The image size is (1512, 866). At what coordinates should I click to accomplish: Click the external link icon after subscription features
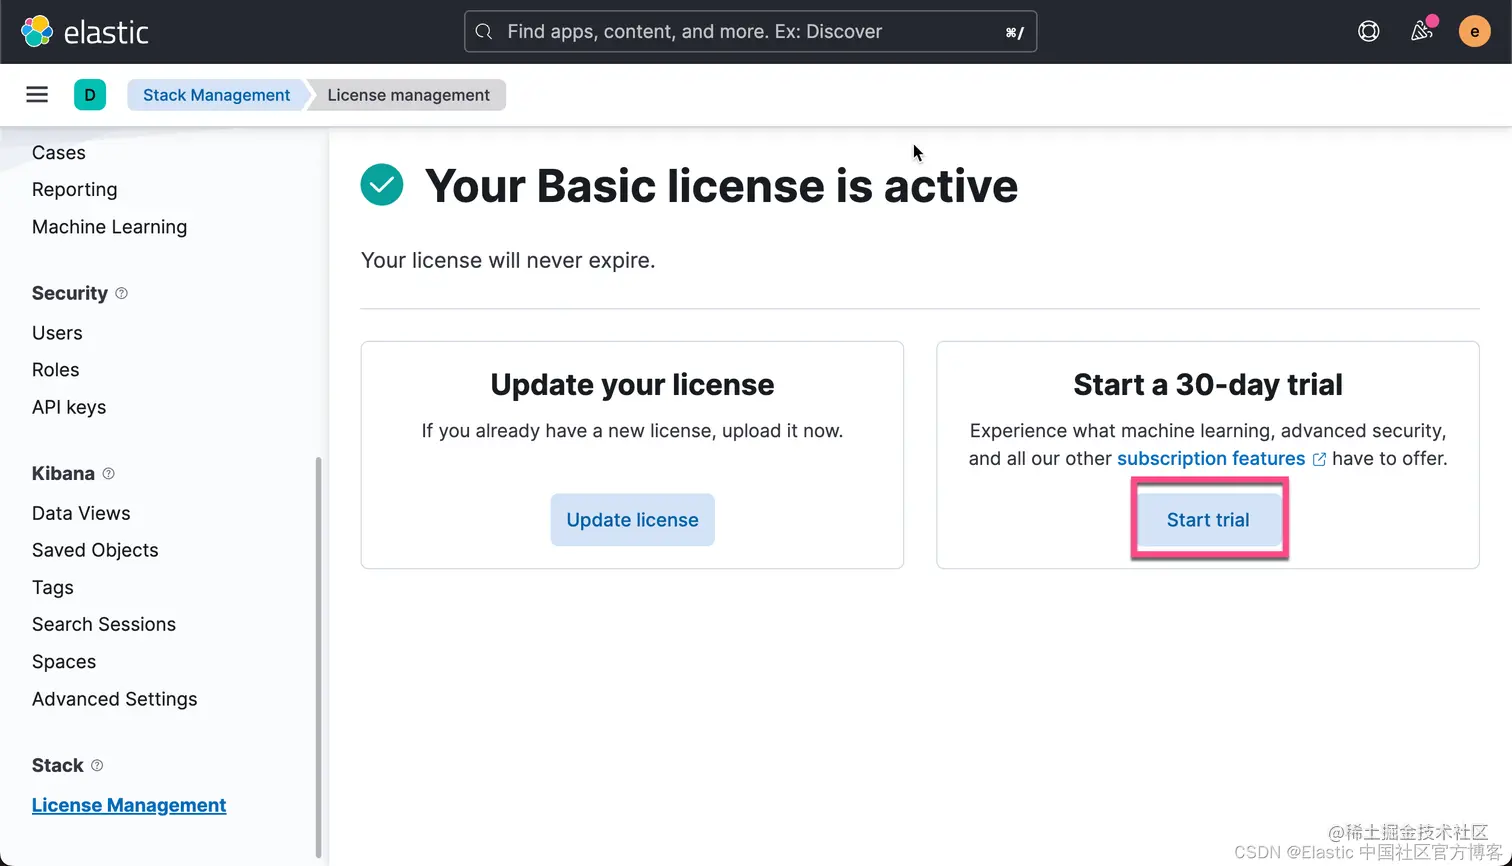1319,459
